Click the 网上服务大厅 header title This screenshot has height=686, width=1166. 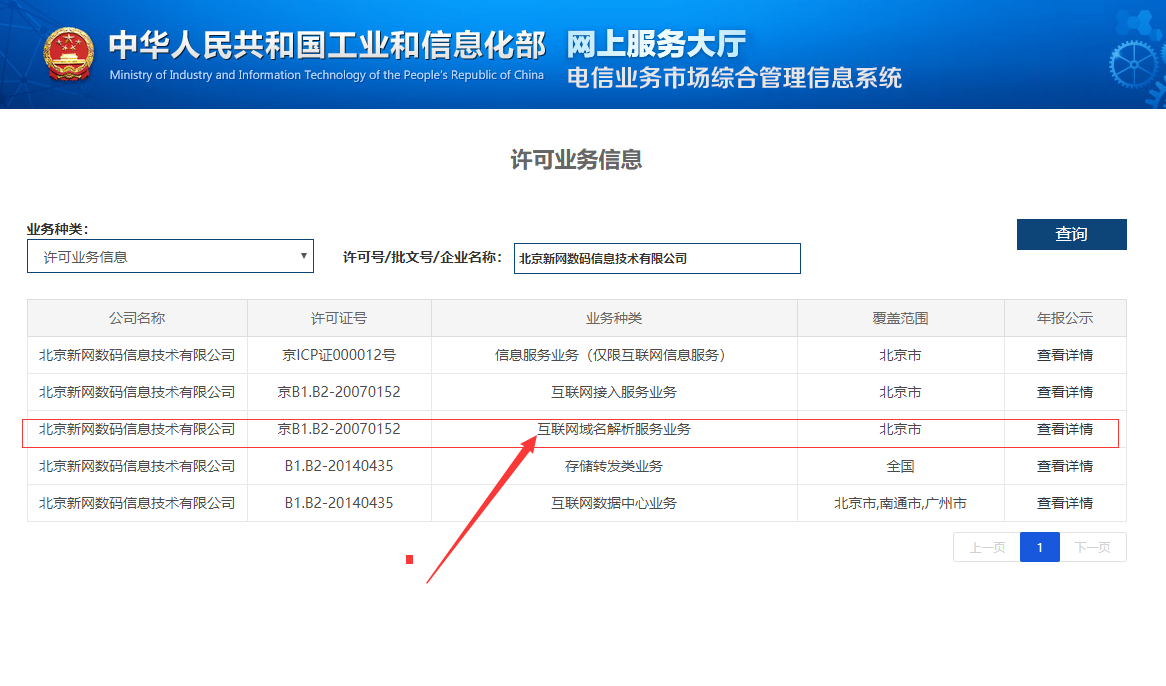(x=657, y=44)
